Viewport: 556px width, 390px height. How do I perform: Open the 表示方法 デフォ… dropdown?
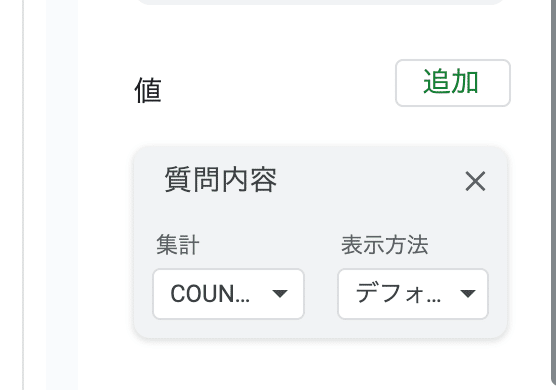[413, 294]
